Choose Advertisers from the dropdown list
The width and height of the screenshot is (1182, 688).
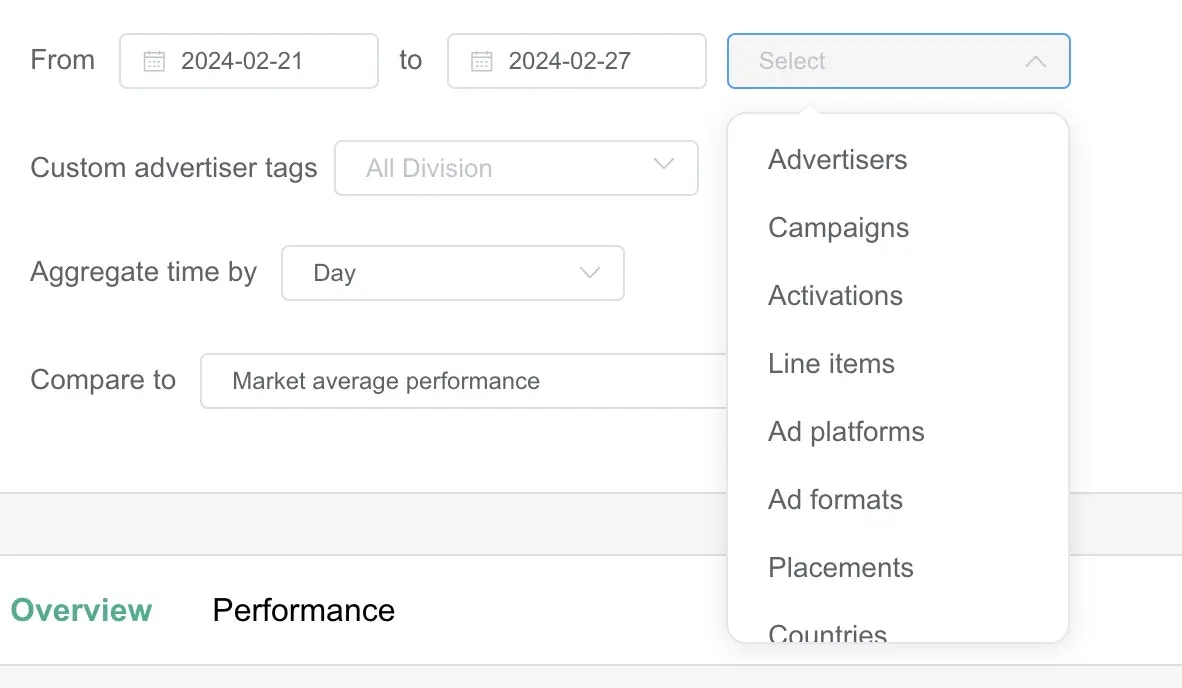[838, 160]
